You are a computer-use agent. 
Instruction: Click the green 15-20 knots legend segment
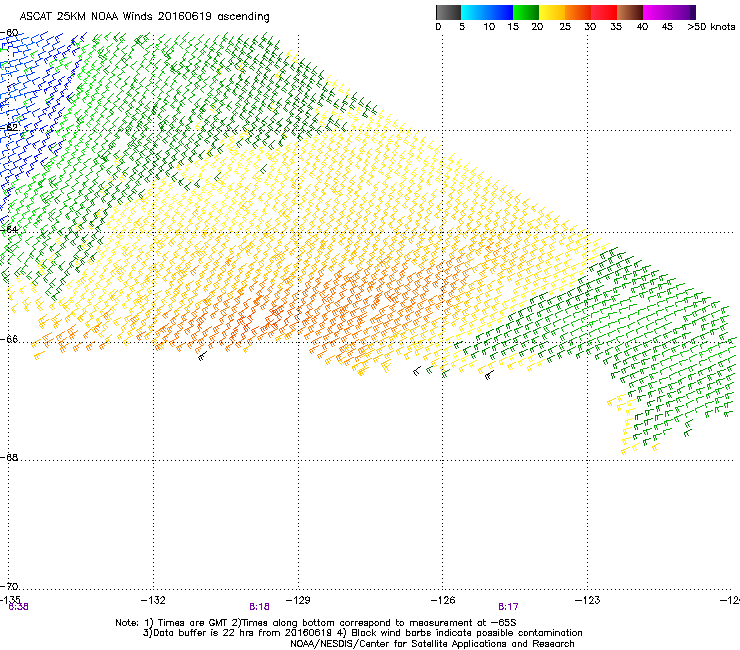click(x=526, y=12)
